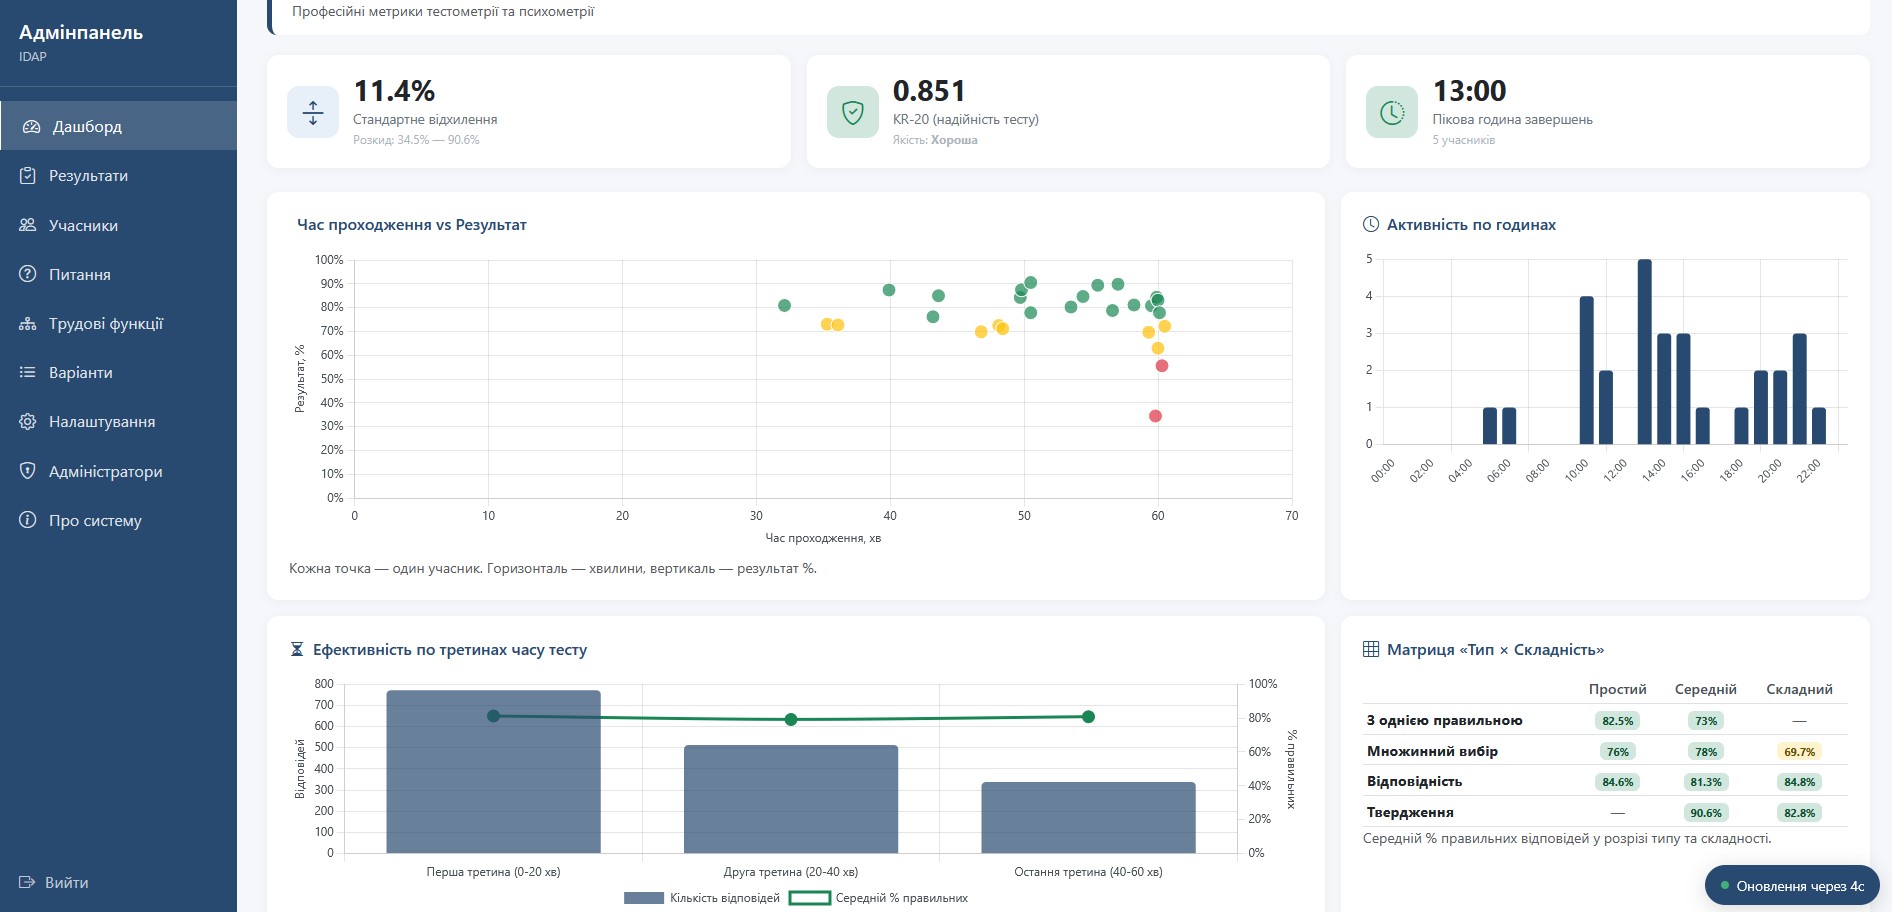
Task: Toggle Середній % правильних legend series
Action: pos(879,898)
